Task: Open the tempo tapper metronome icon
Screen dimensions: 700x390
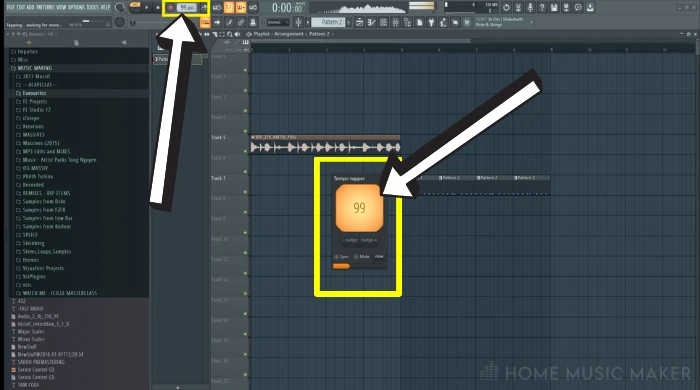Action: point(204,8)
